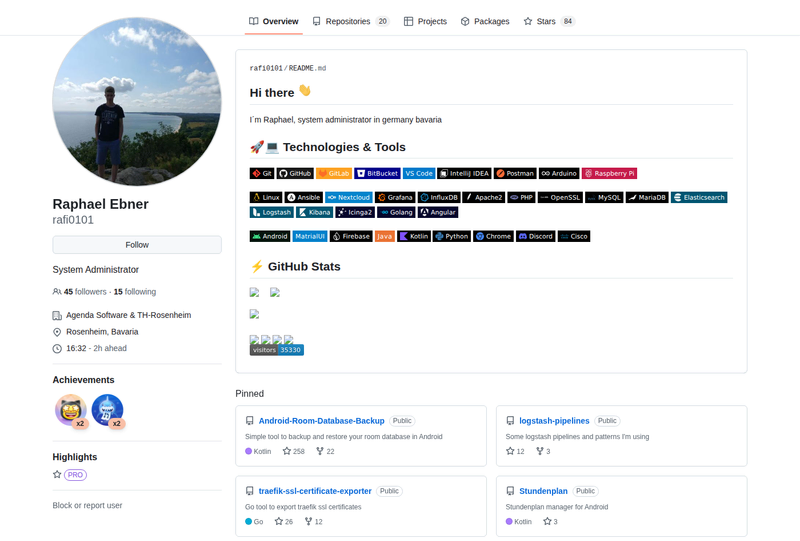The height and width of the screenshot is (541, 800).
Task: Click the Grafana badge
Action: [395, 198]
